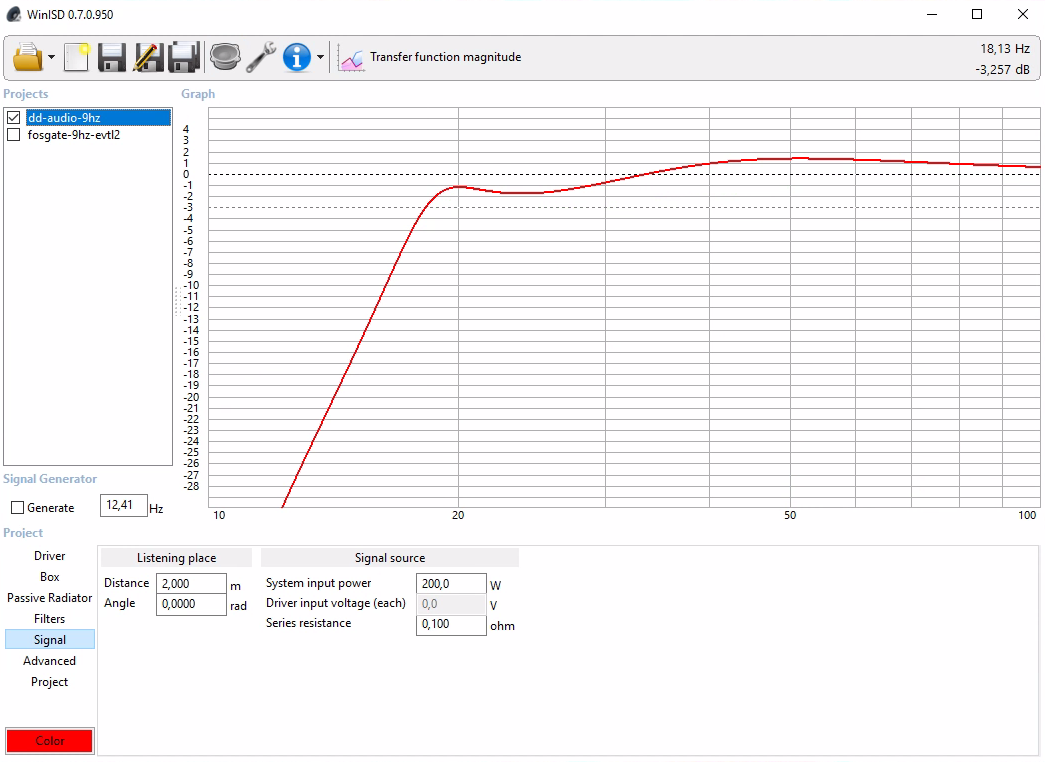1045x762 pixels.
Task: Click the Save As floppy with pencil icon
Action: (x=149, y=57)
